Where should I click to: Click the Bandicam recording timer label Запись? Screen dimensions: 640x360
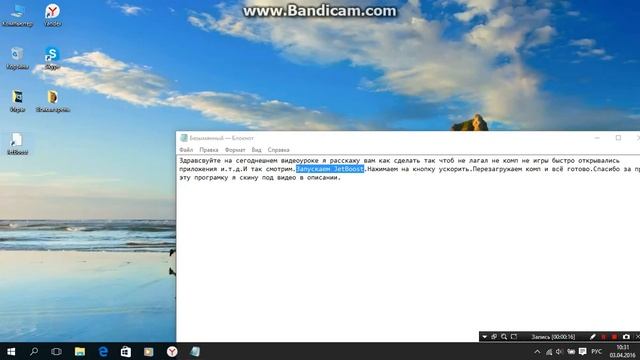pos(553,337)
